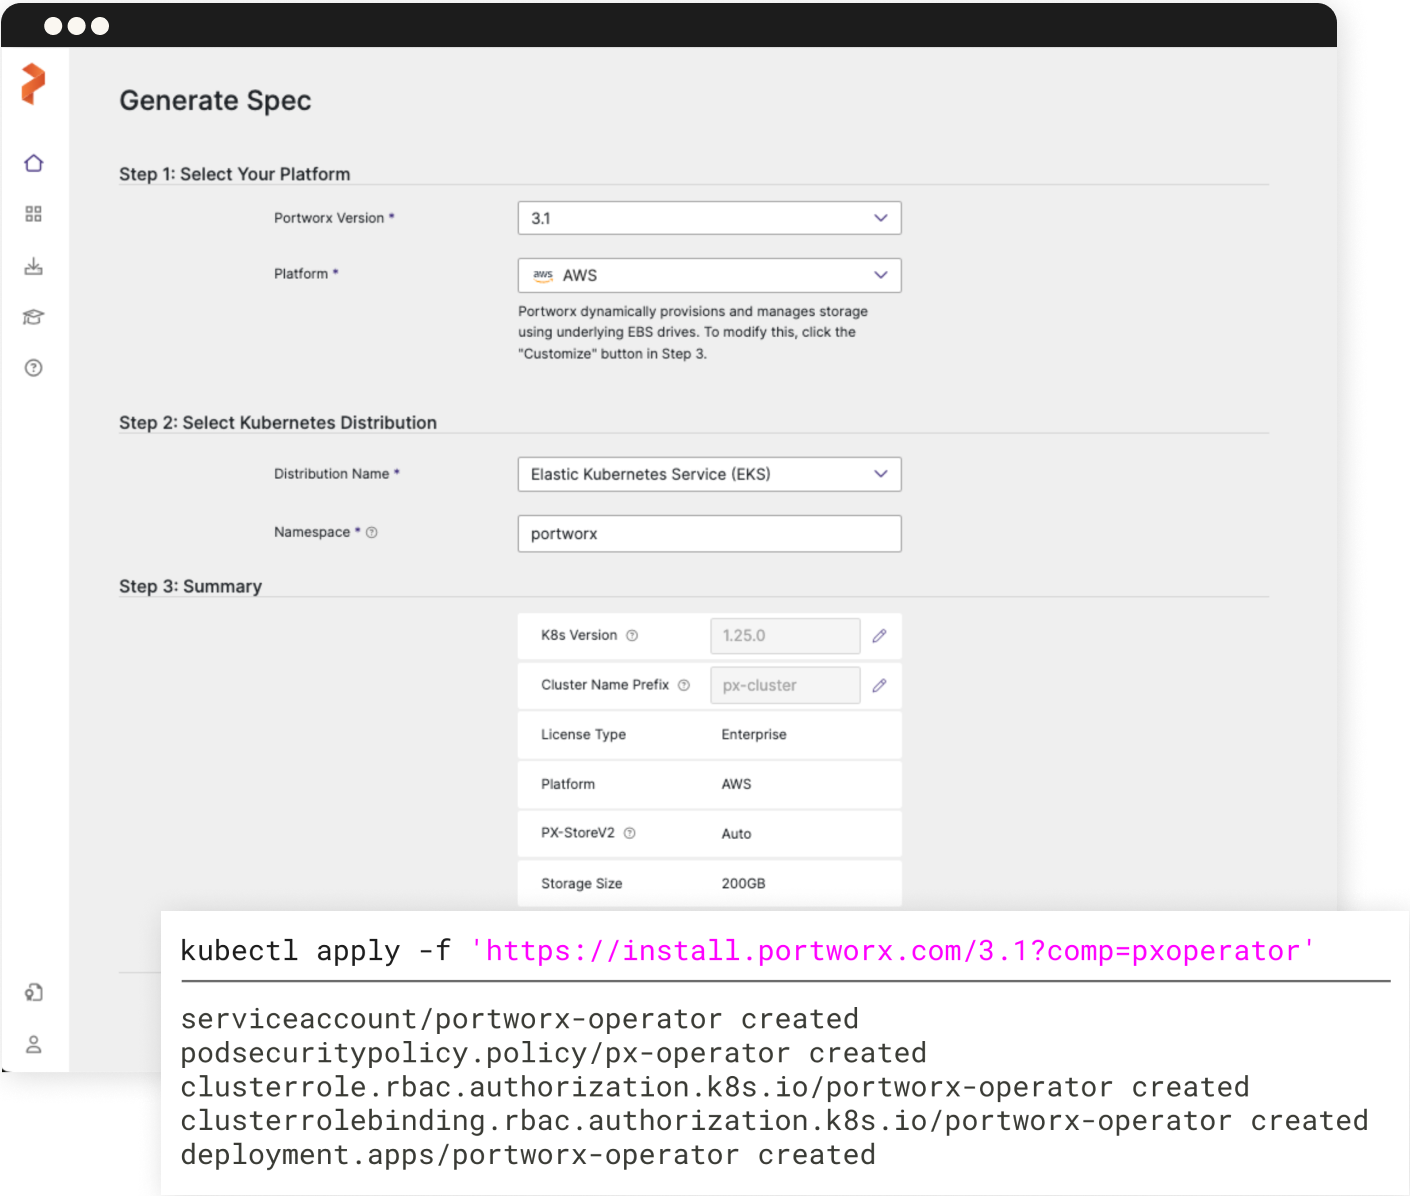Click the info icon beside PX-StoreV2

click(x=630, y=833)
